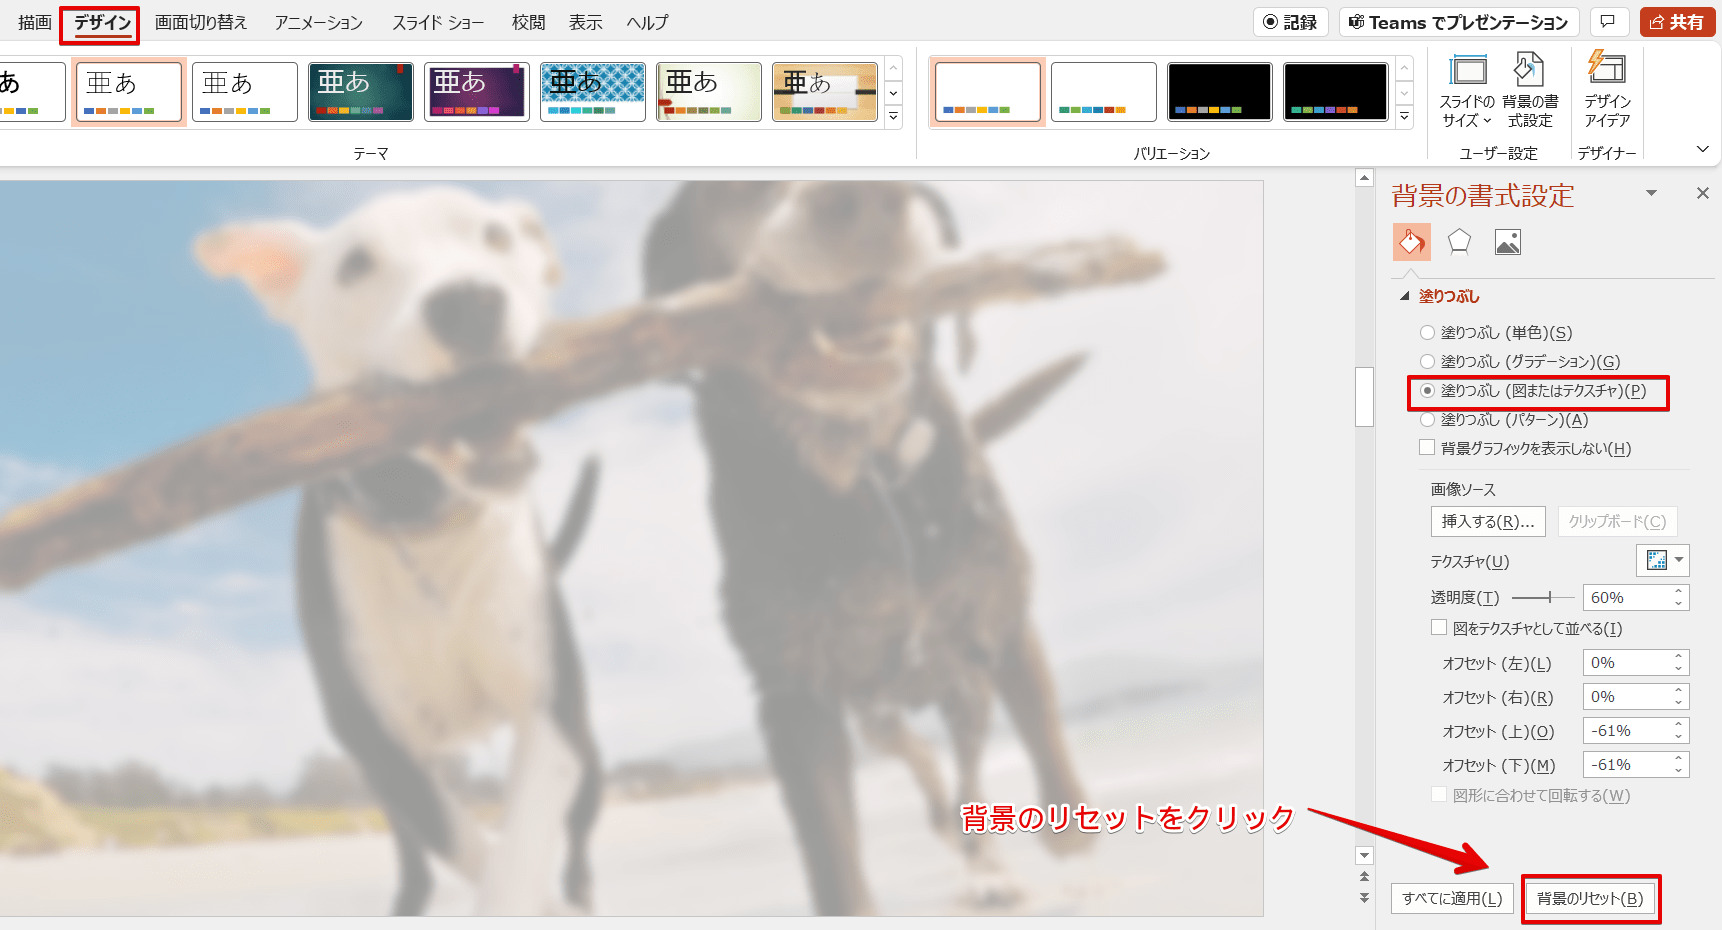Click the オフセット (左) value field
Image resolution: width=1722 pixels, height=930 pixels.
click(1627, 663)
